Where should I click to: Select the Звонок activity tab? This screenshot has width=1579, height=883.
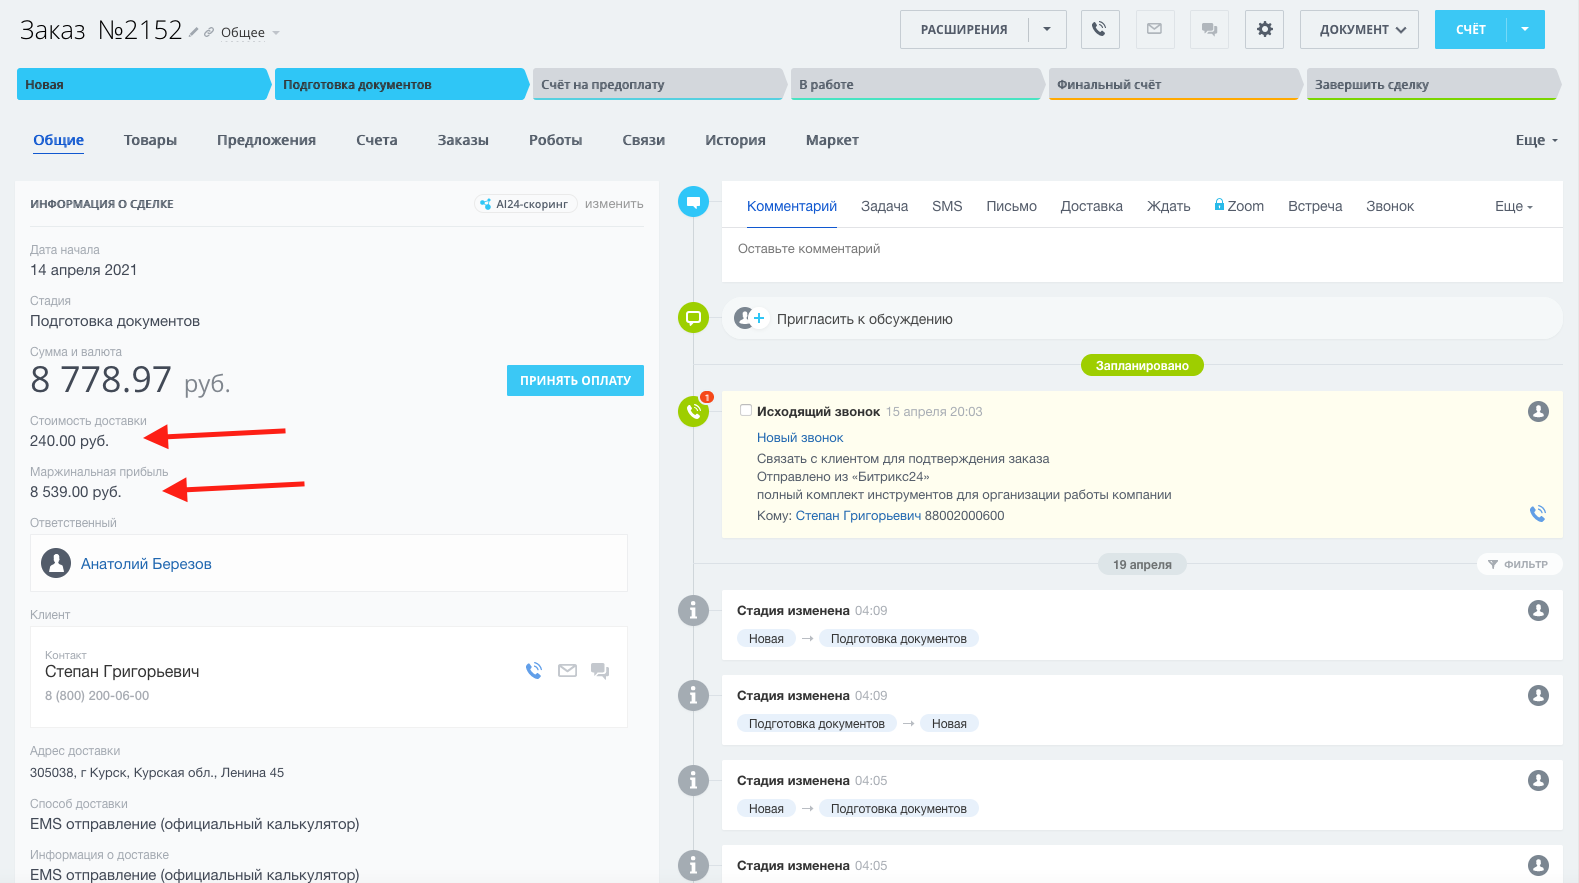(1390, 206)
